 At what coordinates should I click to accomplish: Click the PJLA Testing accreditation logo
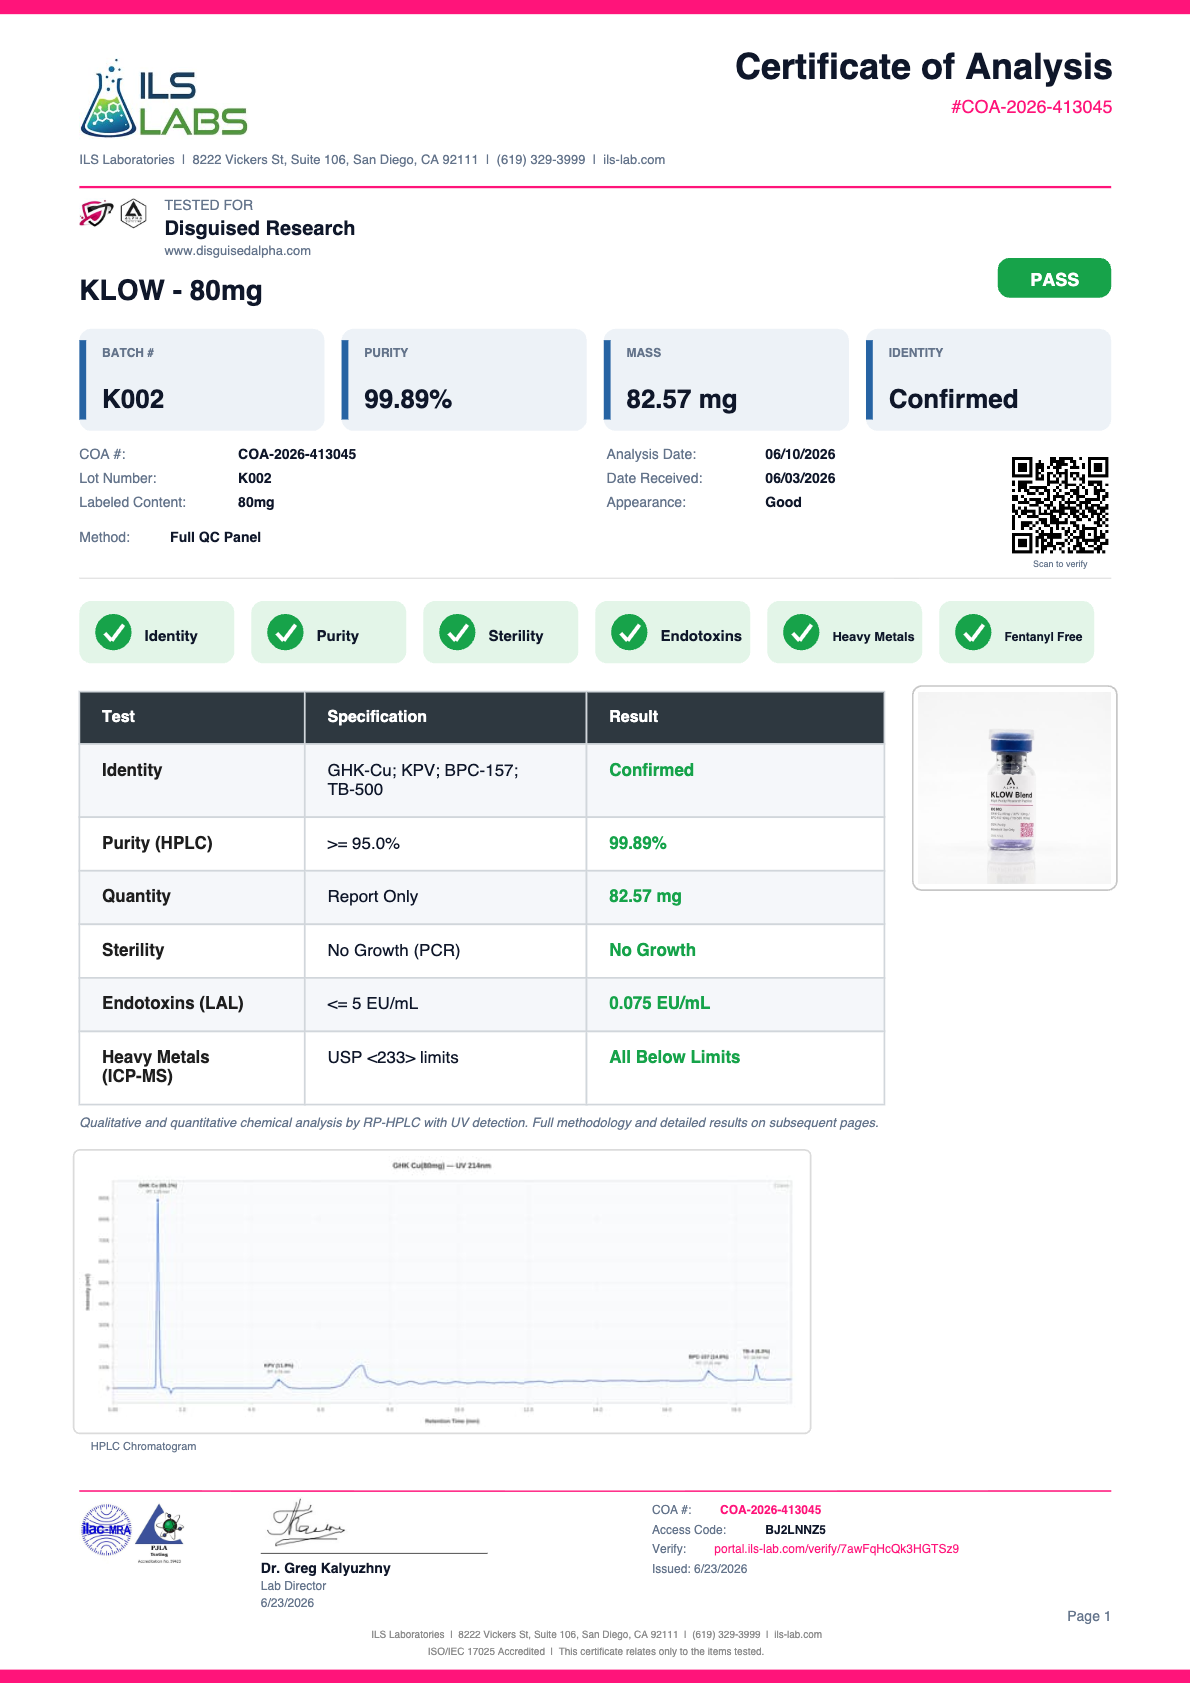[x=160, y=1532]
